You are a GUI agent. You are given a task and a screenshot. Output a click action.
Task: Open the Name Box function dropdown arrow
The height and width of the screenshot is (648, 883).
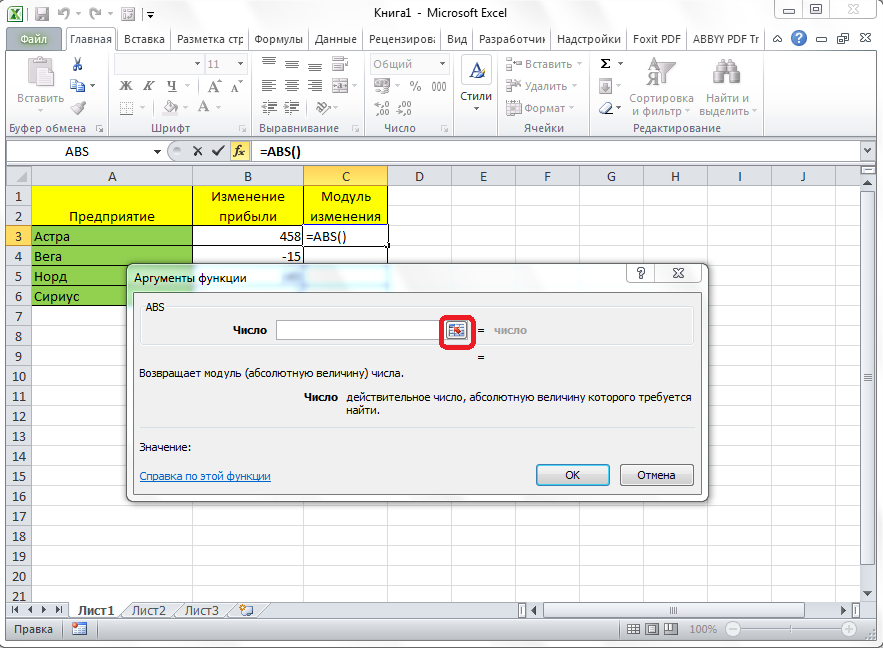coord(157,151)
